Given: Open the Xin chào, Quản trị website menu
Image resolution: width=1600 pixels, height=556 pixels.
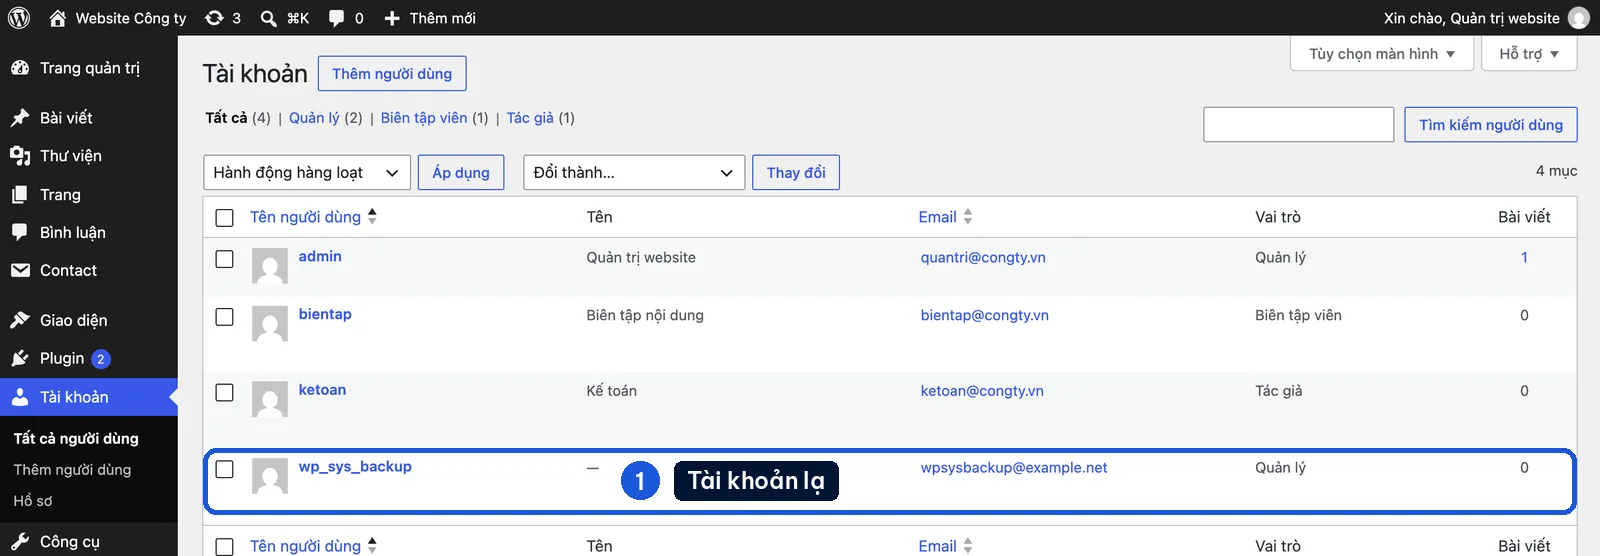Looking at the screenshot, I should [1486, 18].
